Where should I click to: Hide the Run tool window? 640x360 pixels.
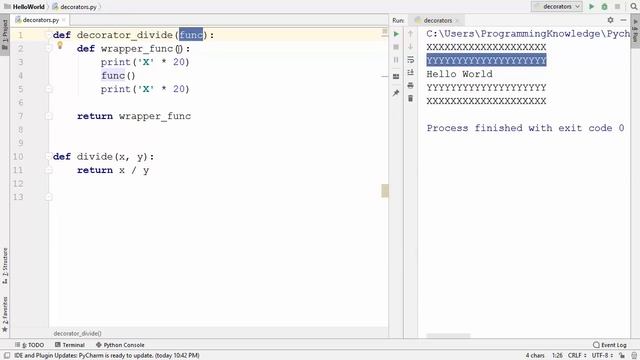point(623,20)
